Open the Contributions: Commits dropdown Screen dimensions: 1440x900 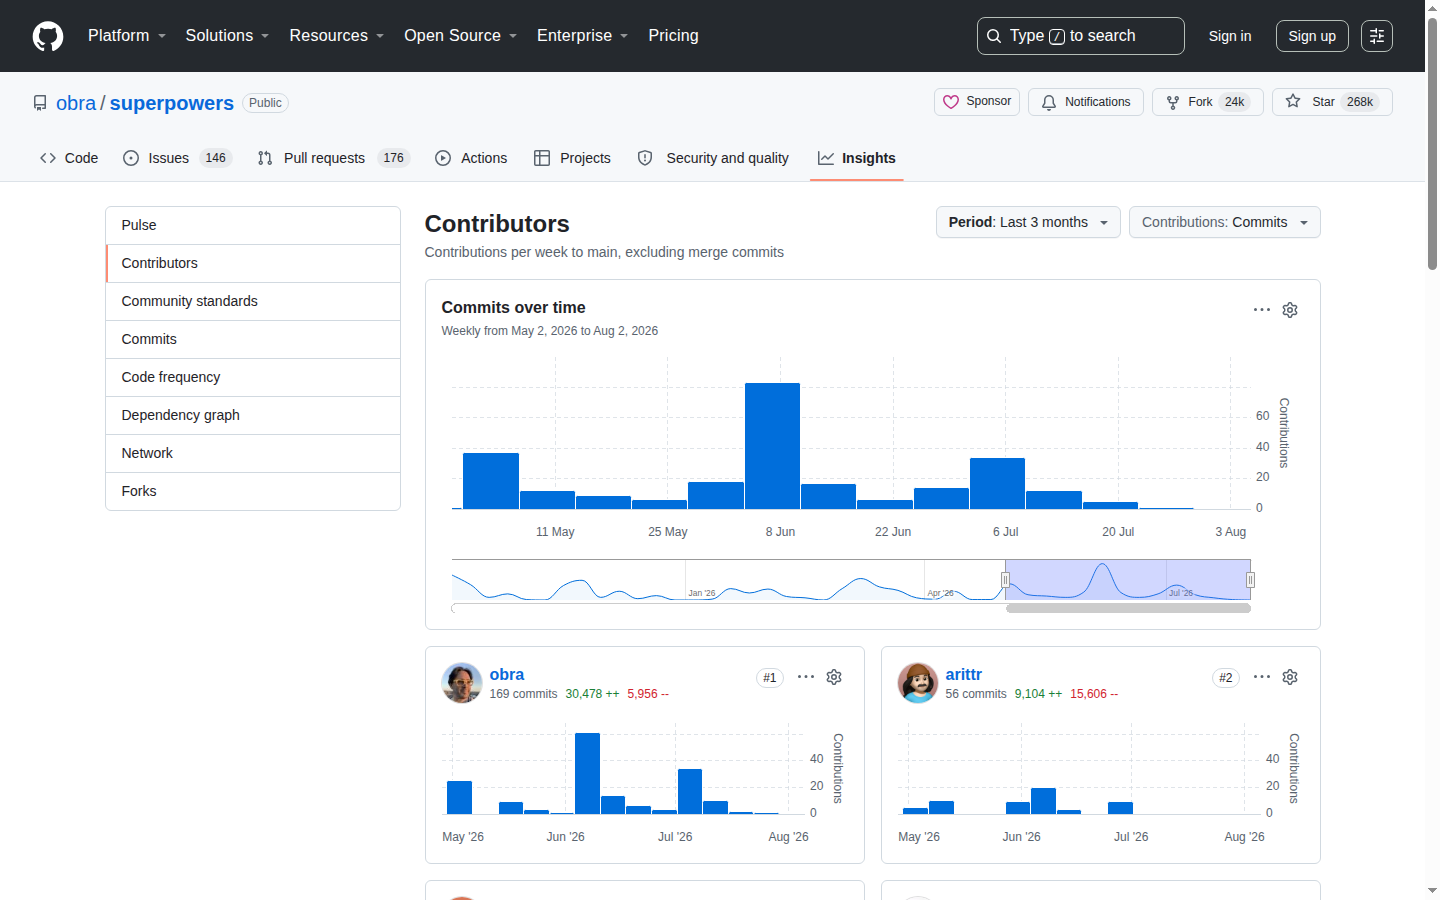[1225, 222]
